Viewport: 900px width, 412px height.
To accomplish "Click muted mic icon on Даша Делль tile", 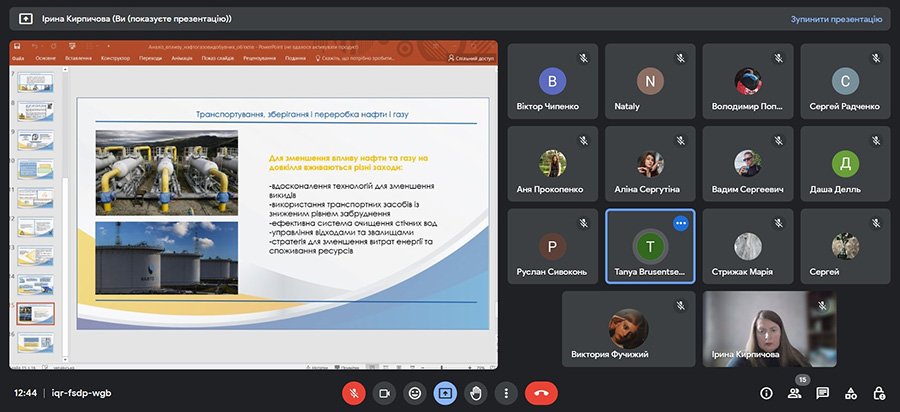I will click(x=876, y=141).
